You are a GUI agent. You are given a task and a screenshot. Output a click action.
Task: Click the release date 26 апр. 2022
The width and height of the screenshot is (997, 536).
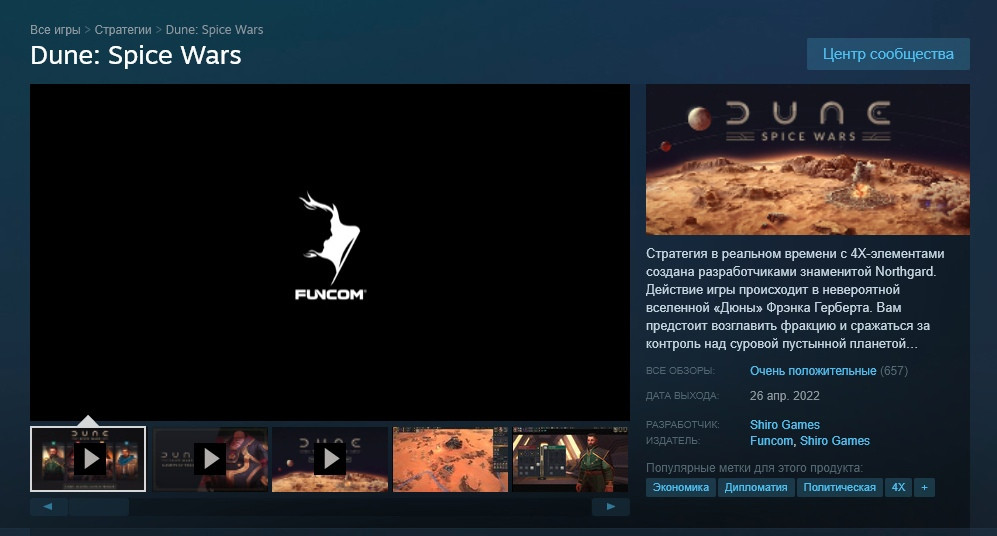click(x=785, y=395)
